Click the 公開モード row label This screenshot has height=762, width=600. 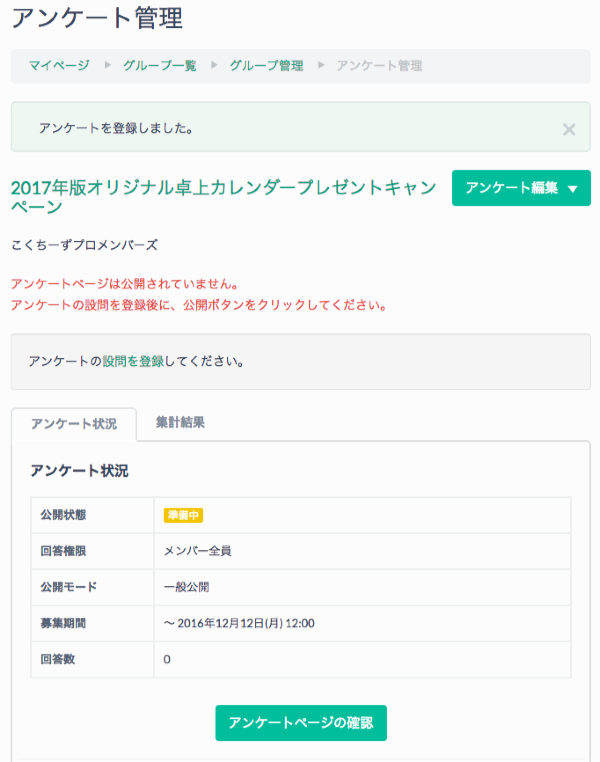click(x=68, y=587)
